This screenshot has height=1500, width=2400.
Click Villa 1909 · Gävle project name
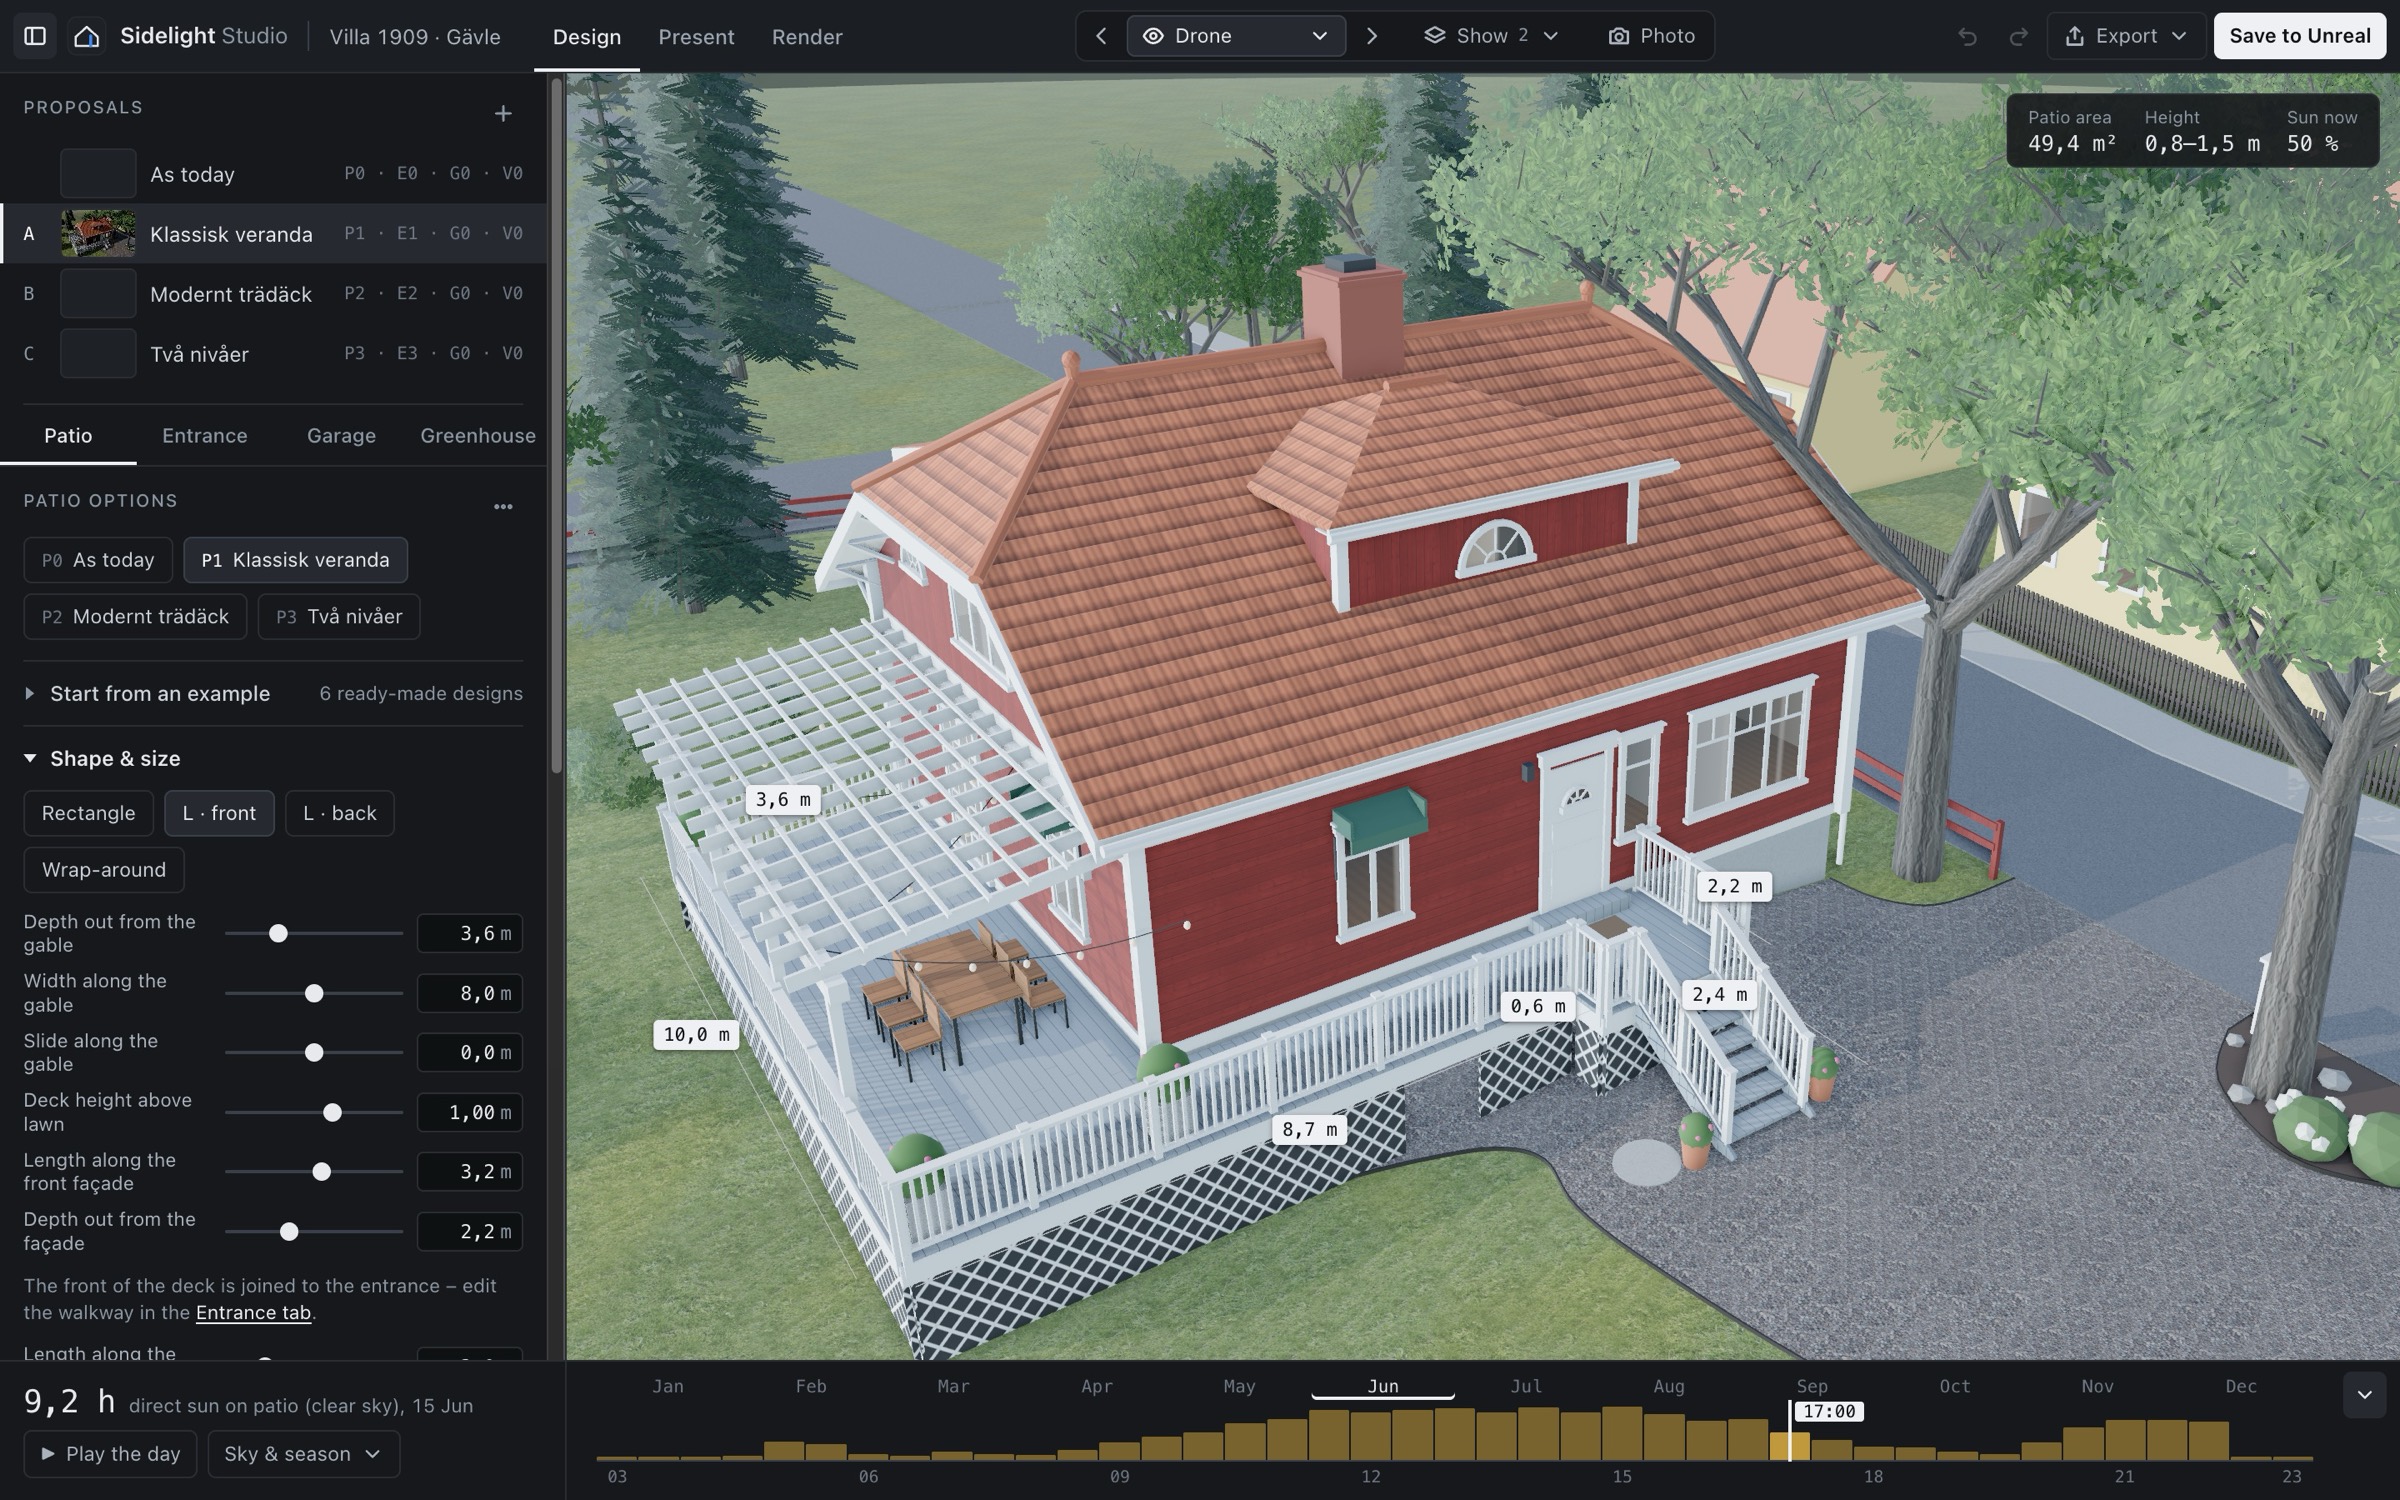pos(415,36)
